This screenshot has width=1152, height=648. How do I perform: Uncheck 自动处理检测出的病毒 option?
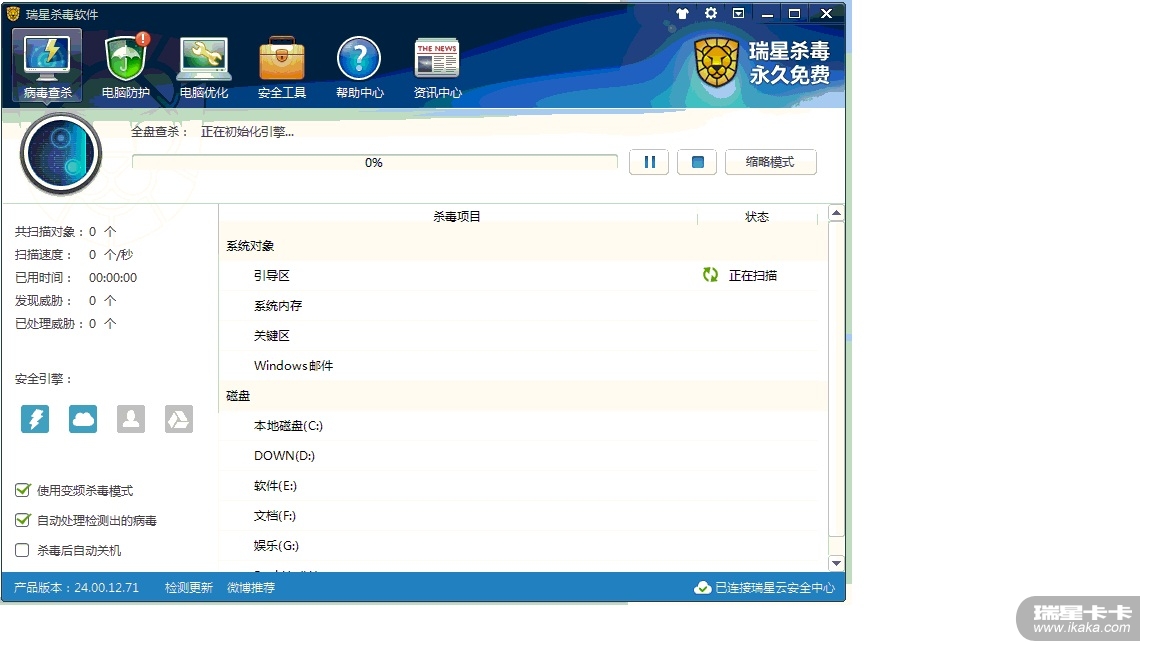[x=22, y=520]
